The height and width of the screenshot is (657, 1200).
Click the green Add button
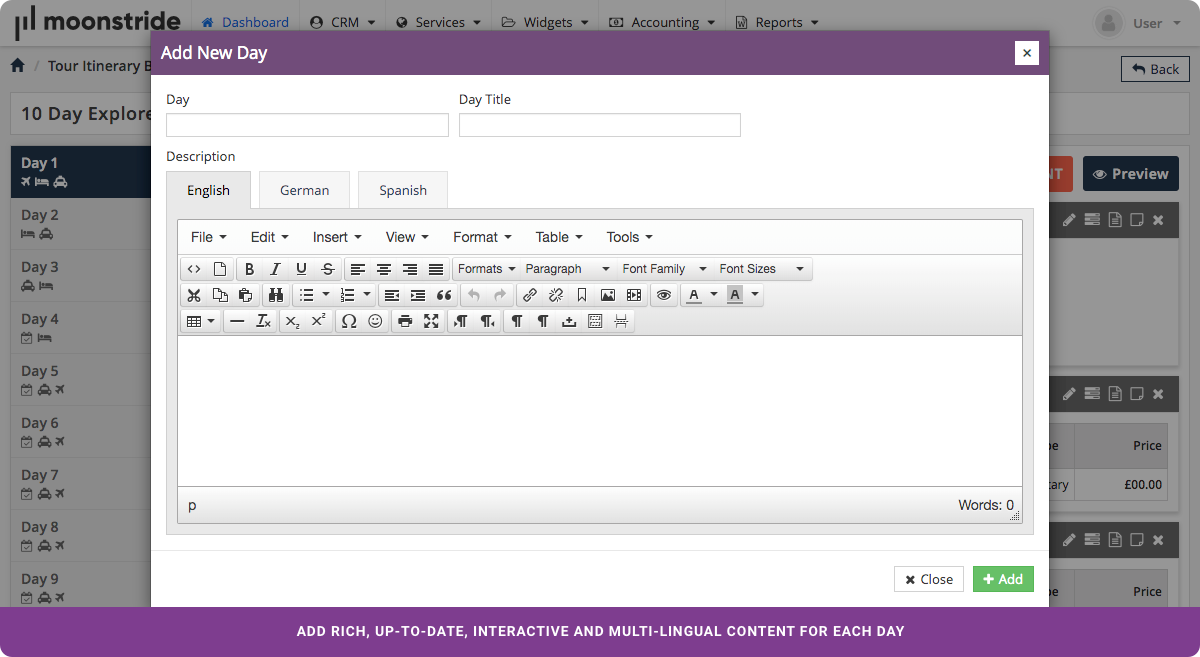tap(1003, 579)
